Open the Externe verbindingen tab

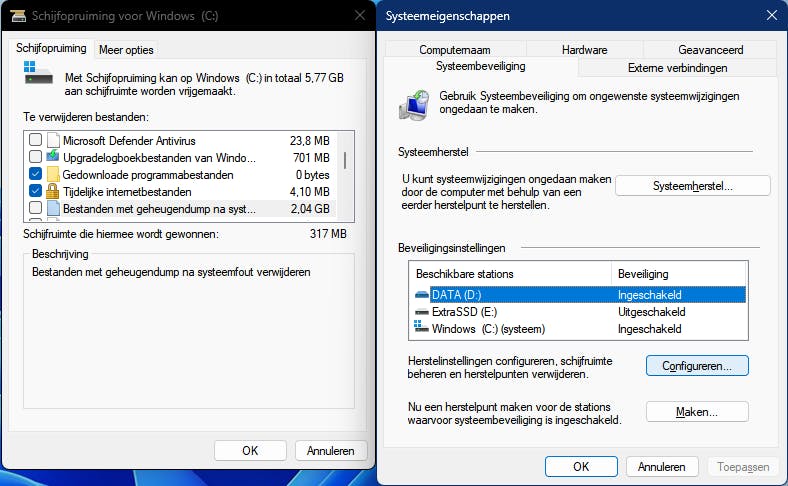[677, 68]
